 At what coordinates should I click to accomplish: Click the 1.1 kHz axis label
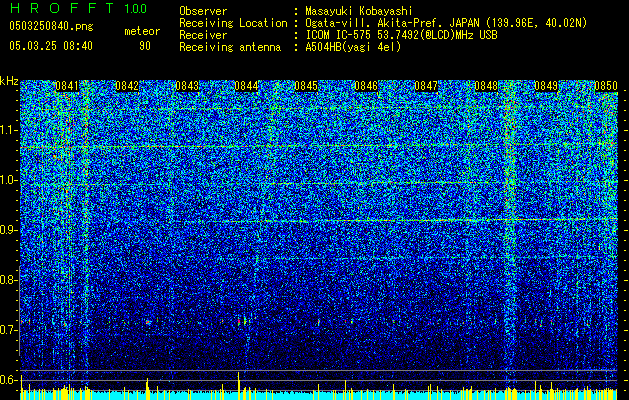tap(9, 130)
